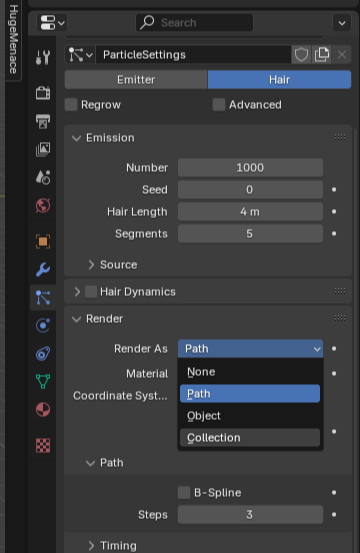Click the Number value field
The height and width of the screenshot is (553, 360).
tap(250, 168)
